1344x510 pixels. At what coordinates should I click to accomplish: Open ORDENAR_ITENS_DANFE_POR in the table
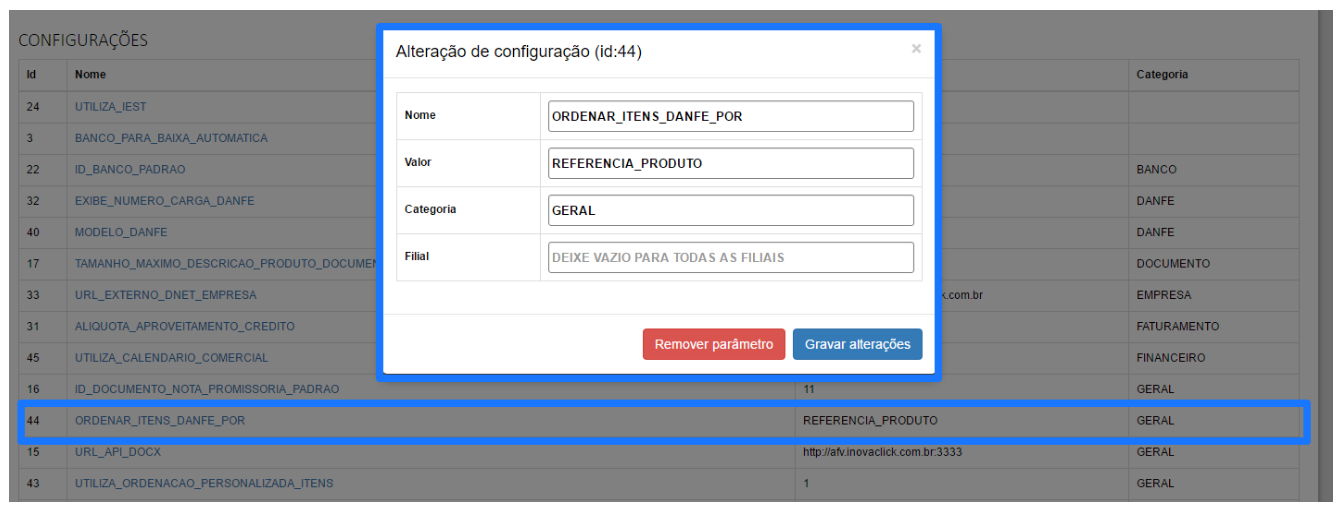(159, 421)
